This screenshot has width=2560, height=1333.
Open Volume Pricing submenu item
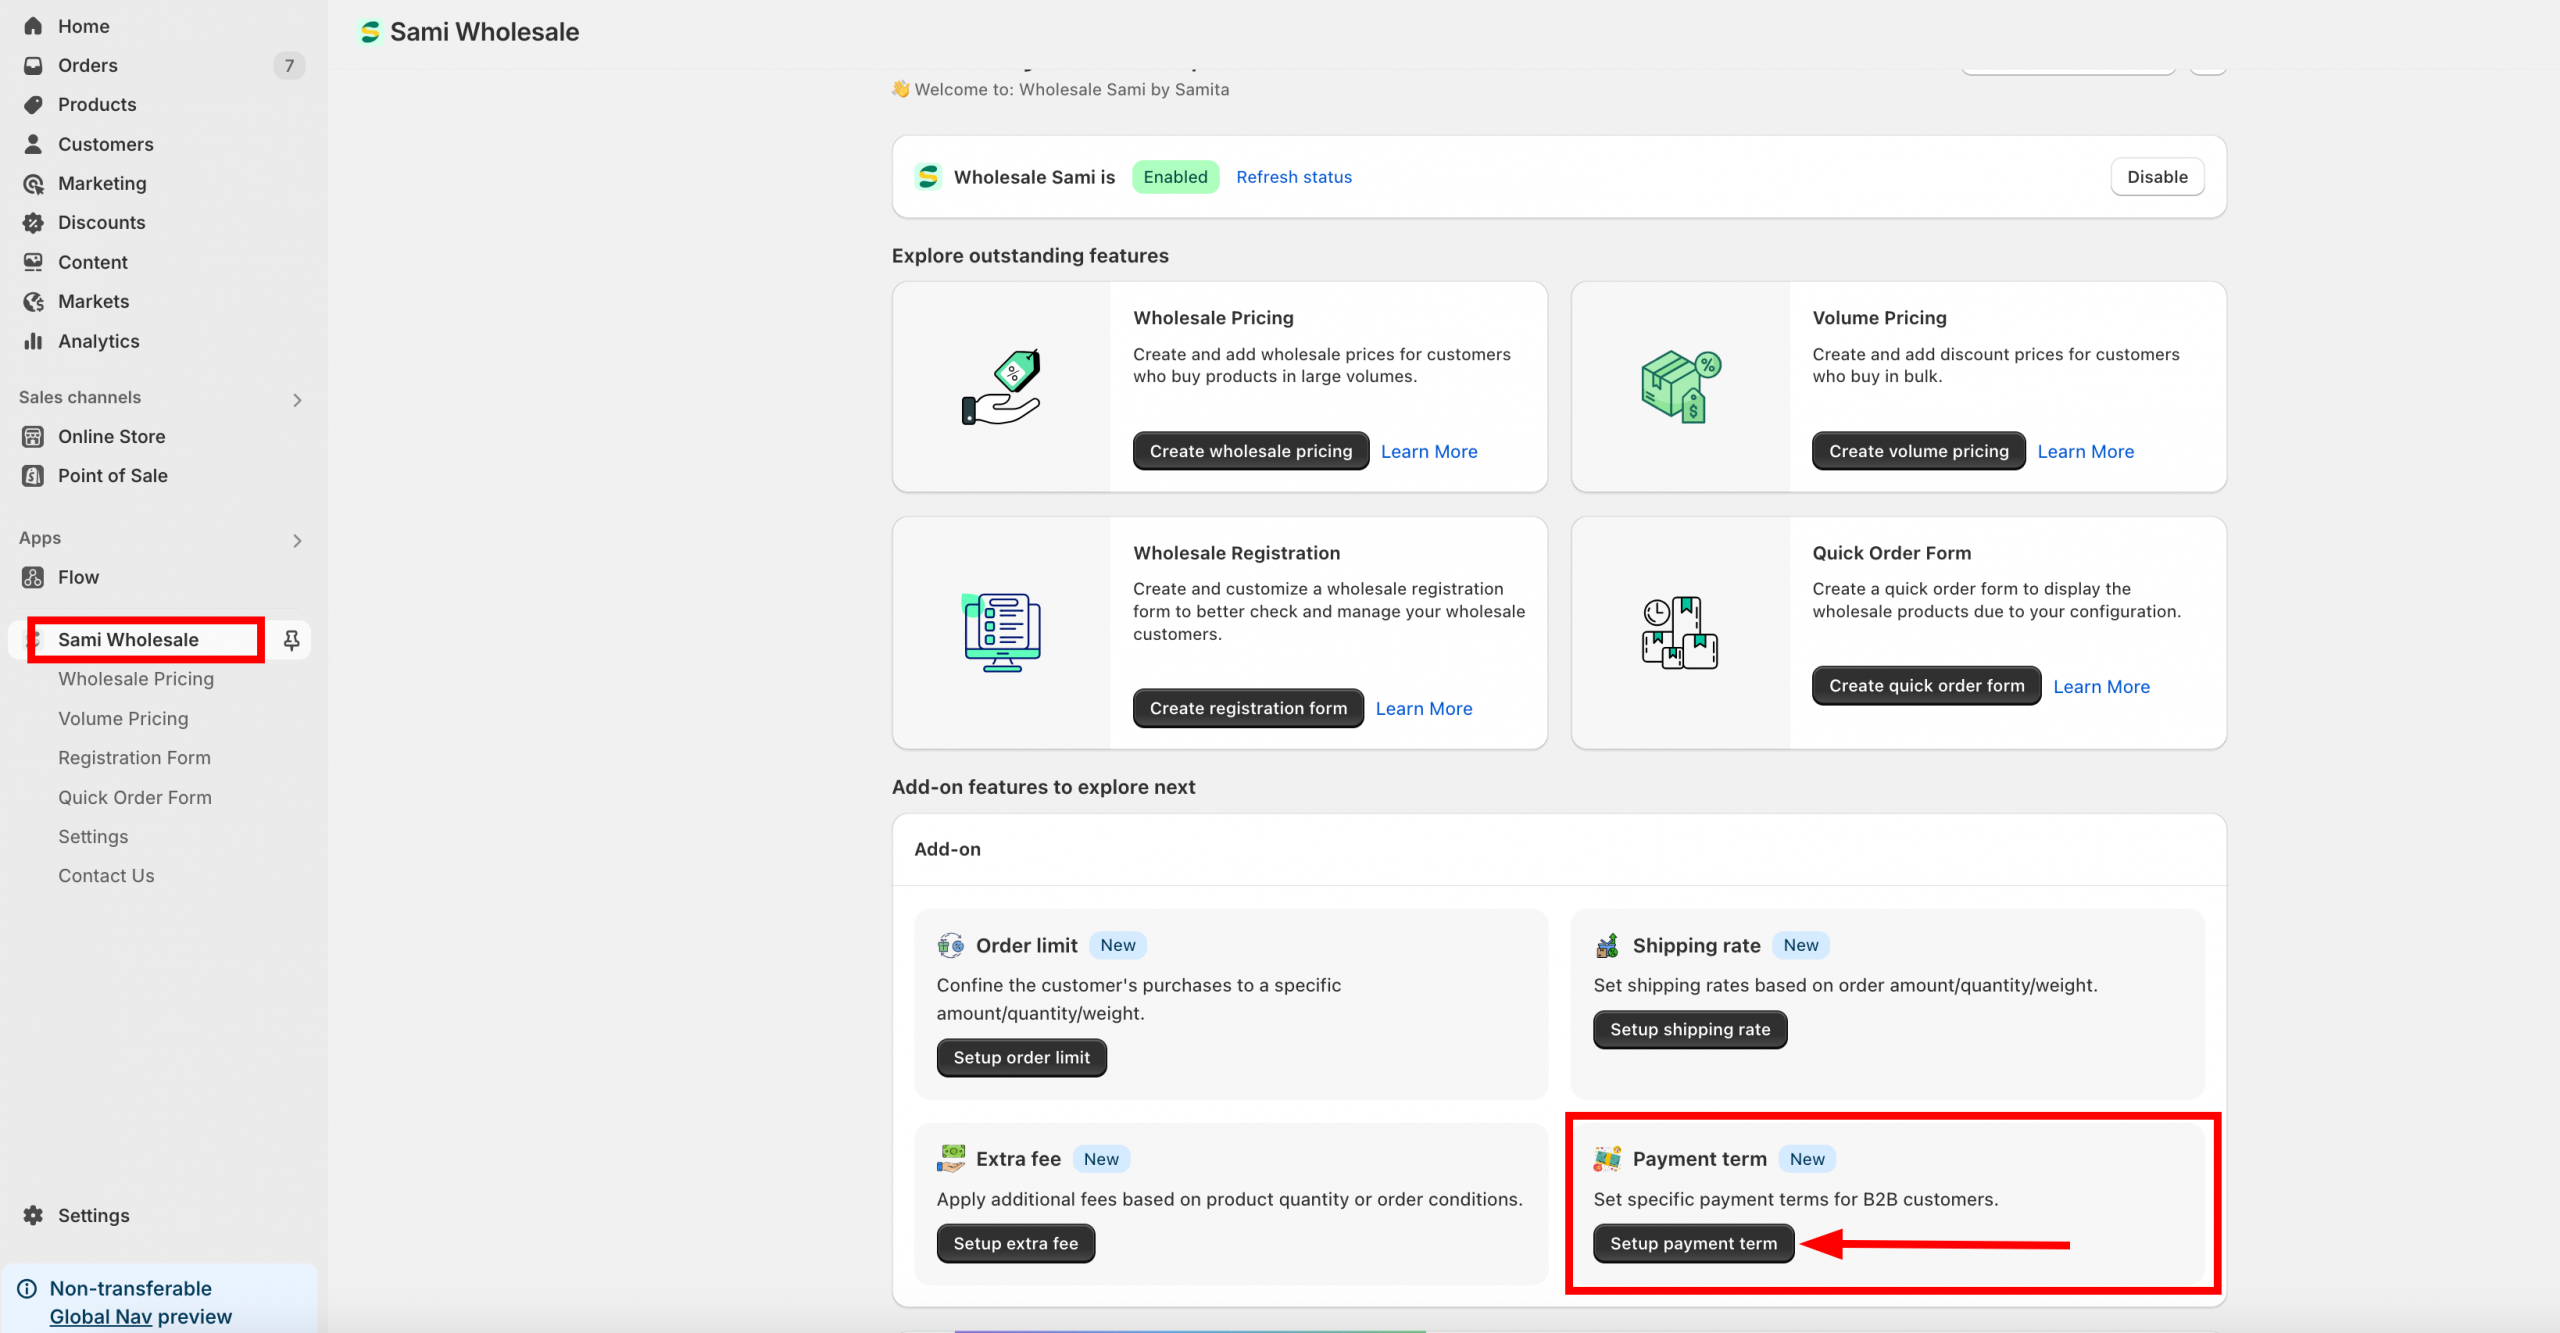click(123, 718)
